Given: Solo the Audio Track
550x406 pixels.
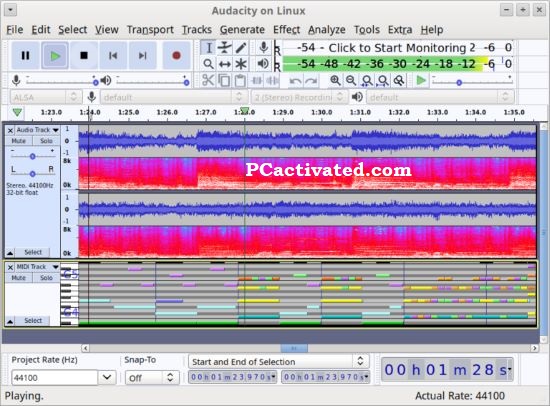Looking at the screenshot, I should point(46,141).
